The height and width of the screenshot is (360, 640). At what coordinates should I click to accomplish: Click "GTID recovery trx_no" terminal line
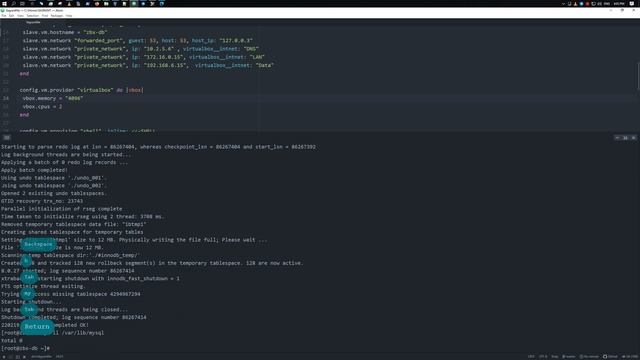(x=42, y=201)
